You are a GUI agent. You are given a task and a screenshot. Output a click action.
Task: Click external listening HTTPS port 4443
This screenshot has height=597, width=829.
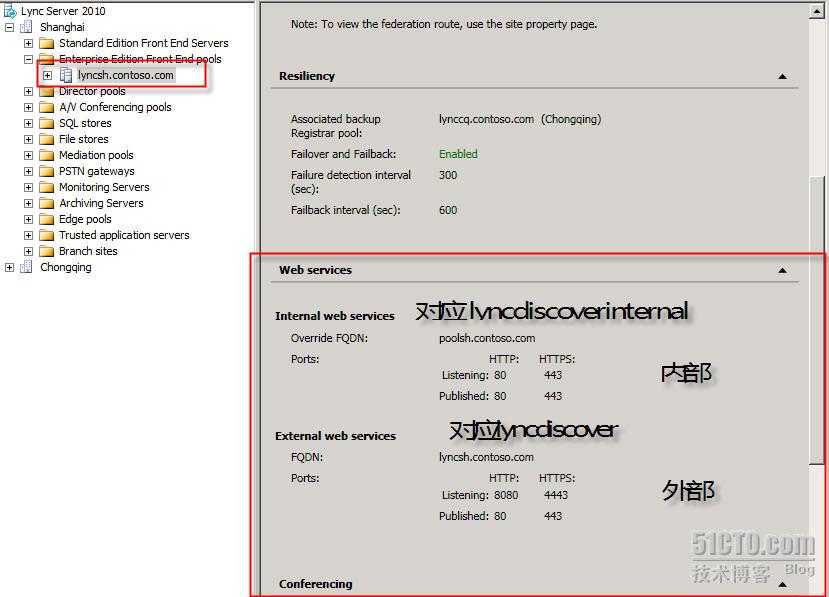(x=556, y=495)
